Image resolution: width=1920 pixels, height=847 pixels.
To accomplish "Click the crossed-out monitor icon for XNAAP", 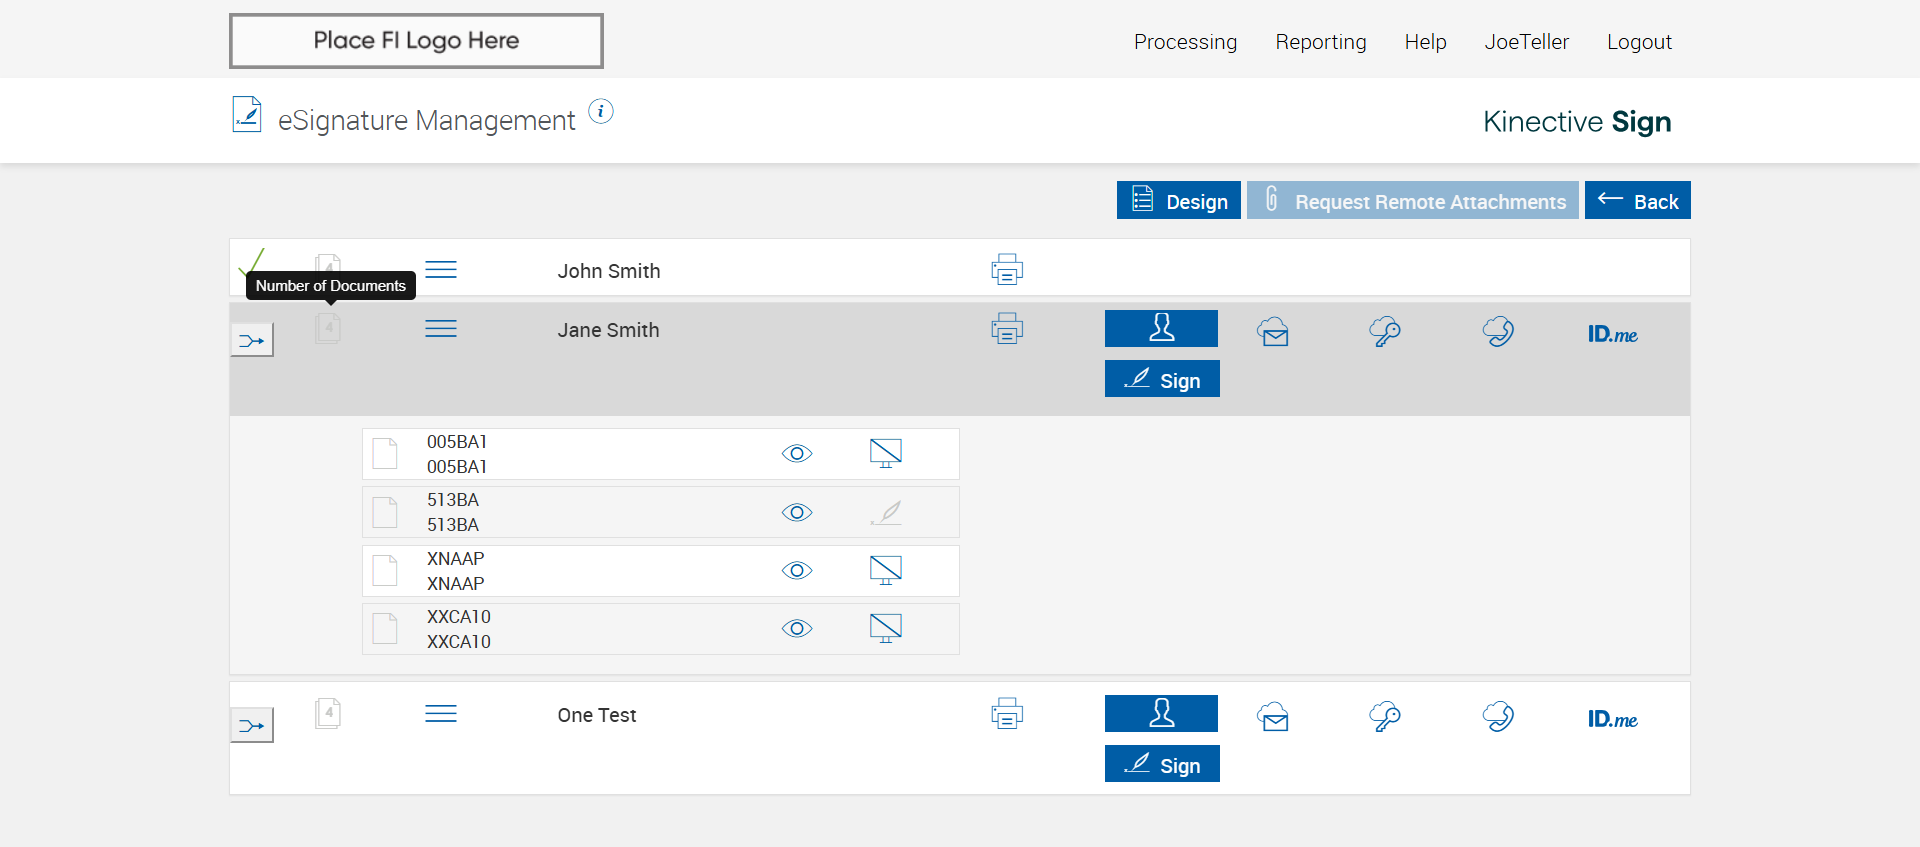I will pos(886,570).
